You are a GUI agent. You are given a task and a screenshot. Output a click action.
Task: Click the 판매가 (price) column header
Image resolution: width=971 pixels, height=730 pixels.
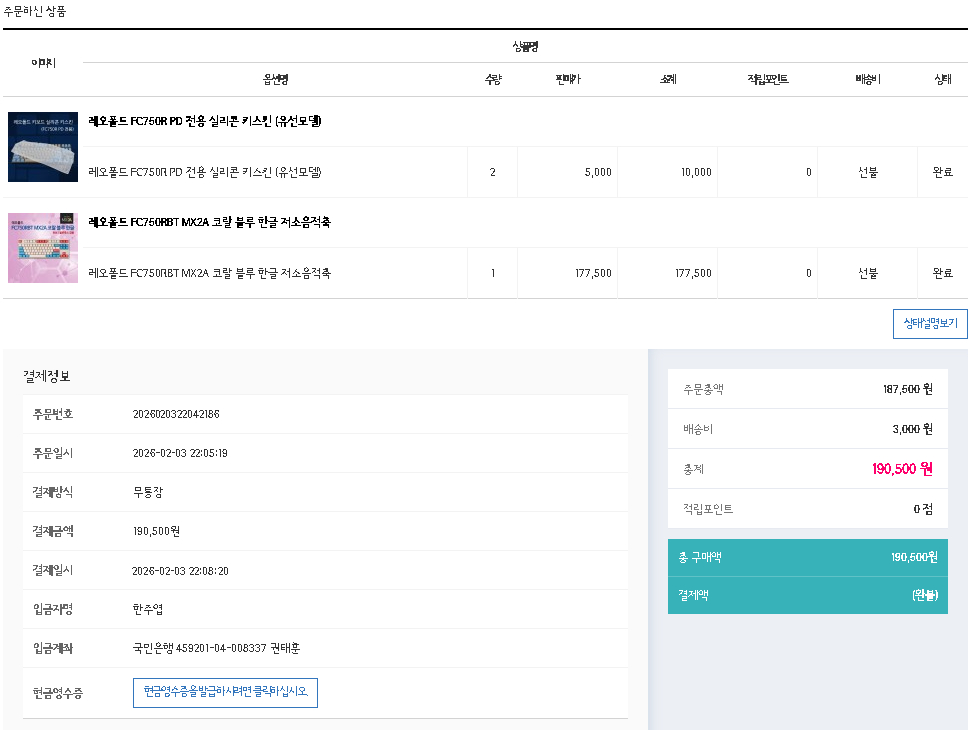pos(566,78)
